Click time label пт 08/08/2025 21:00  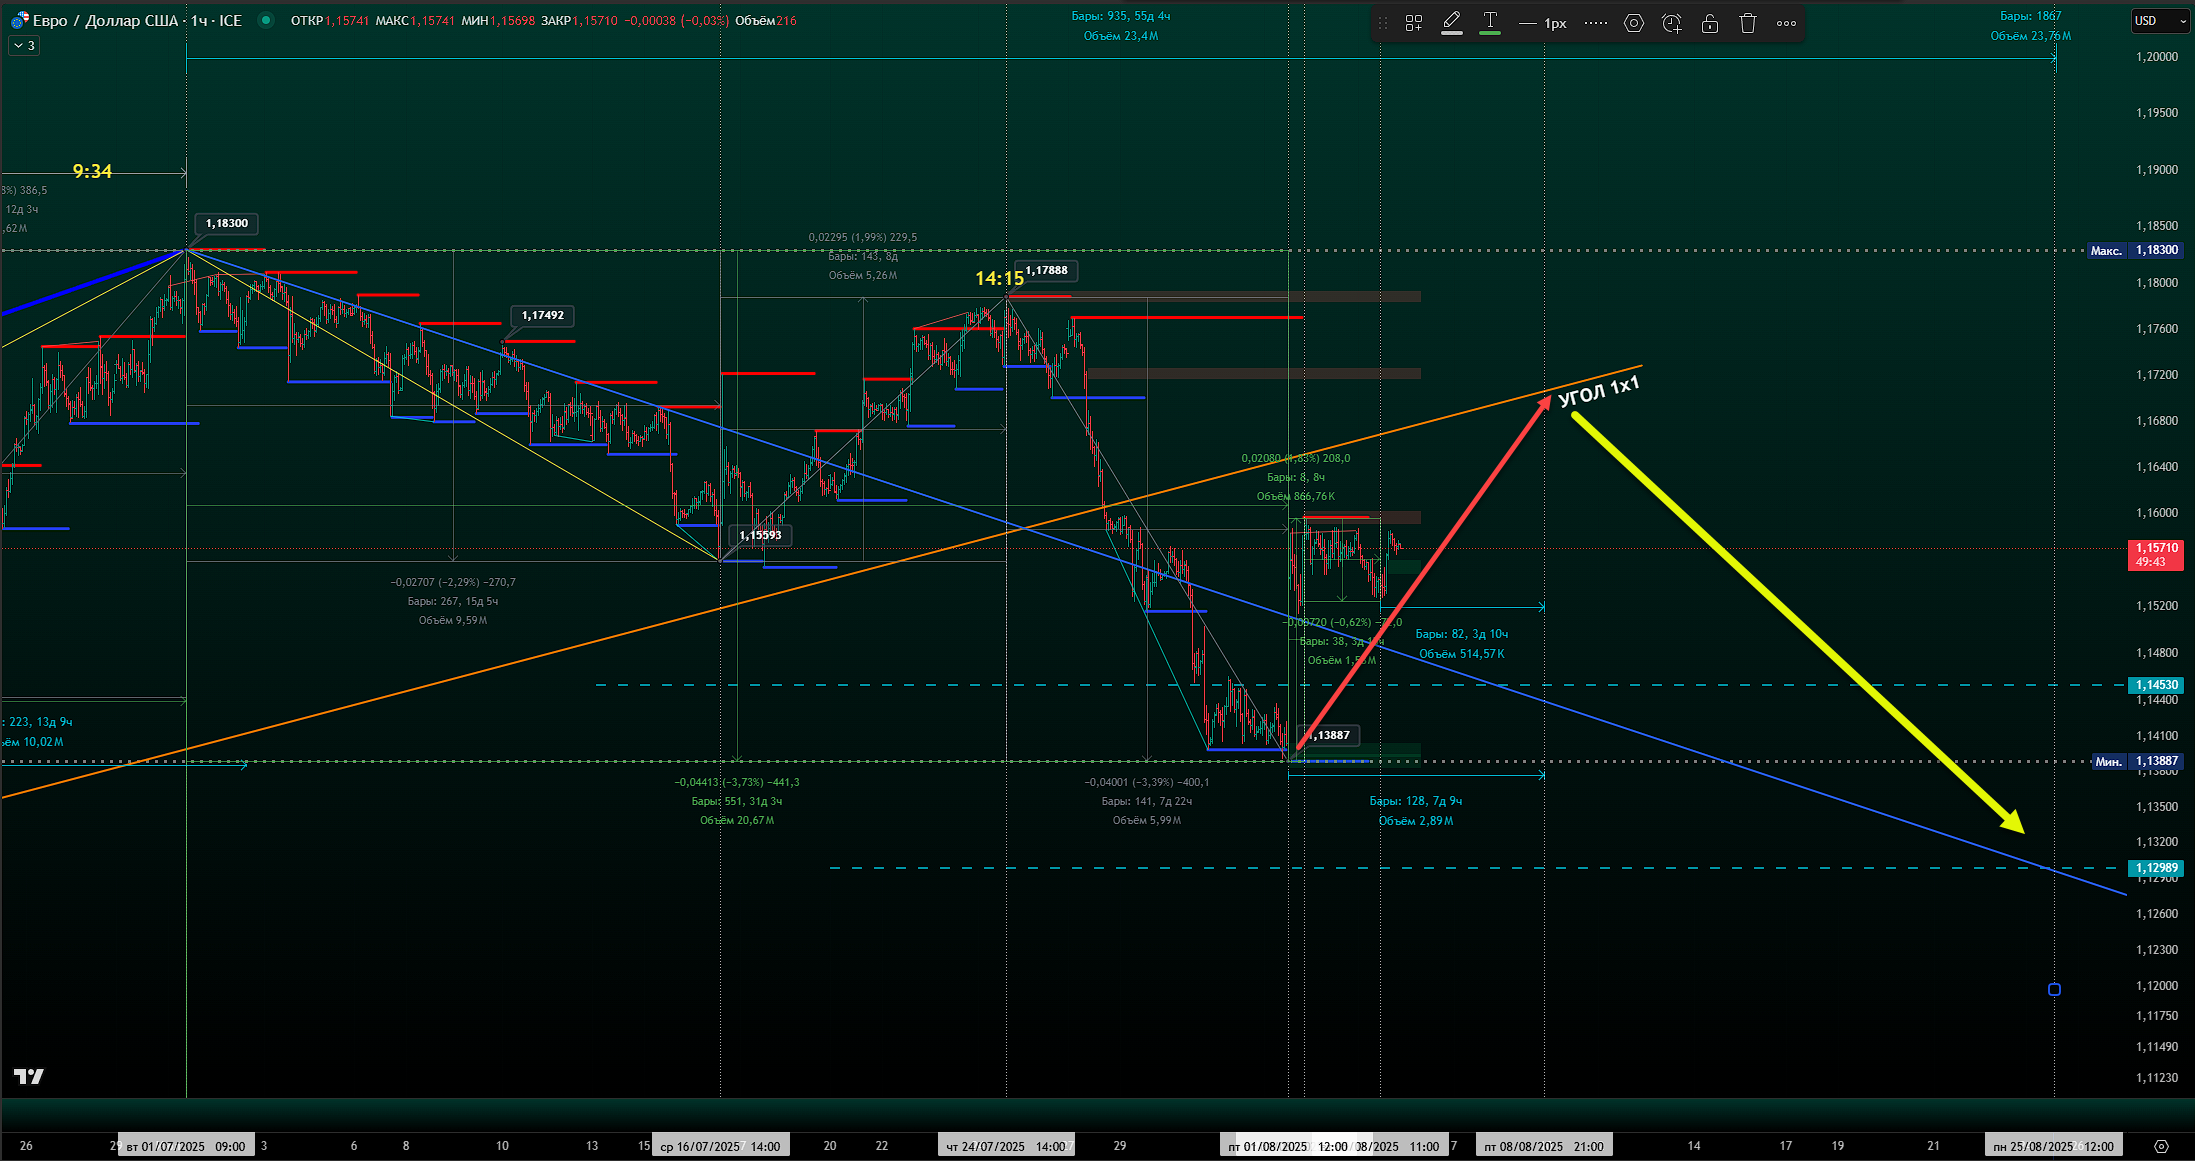coord(1544,1146)
